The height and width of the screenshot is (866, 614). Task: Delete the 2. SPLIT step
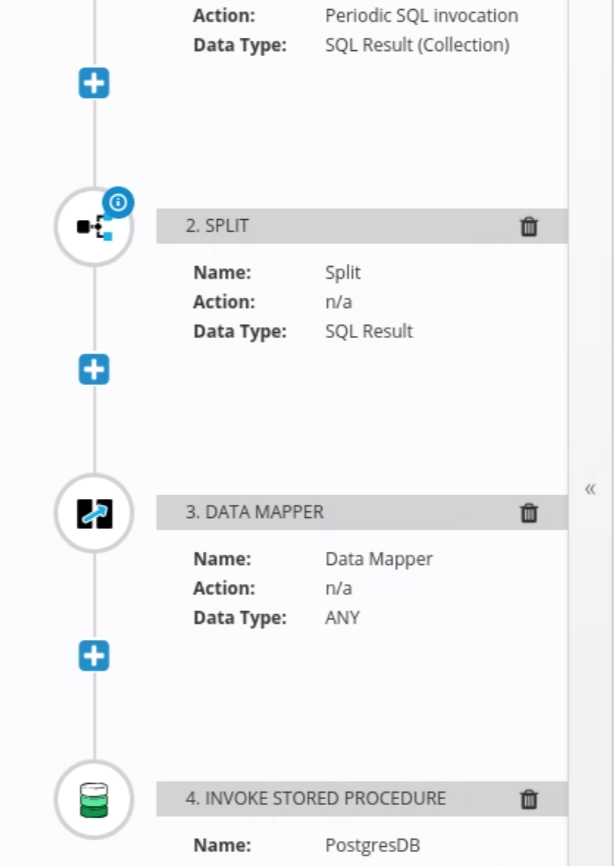pyautogui.click(x=529, y=226)
